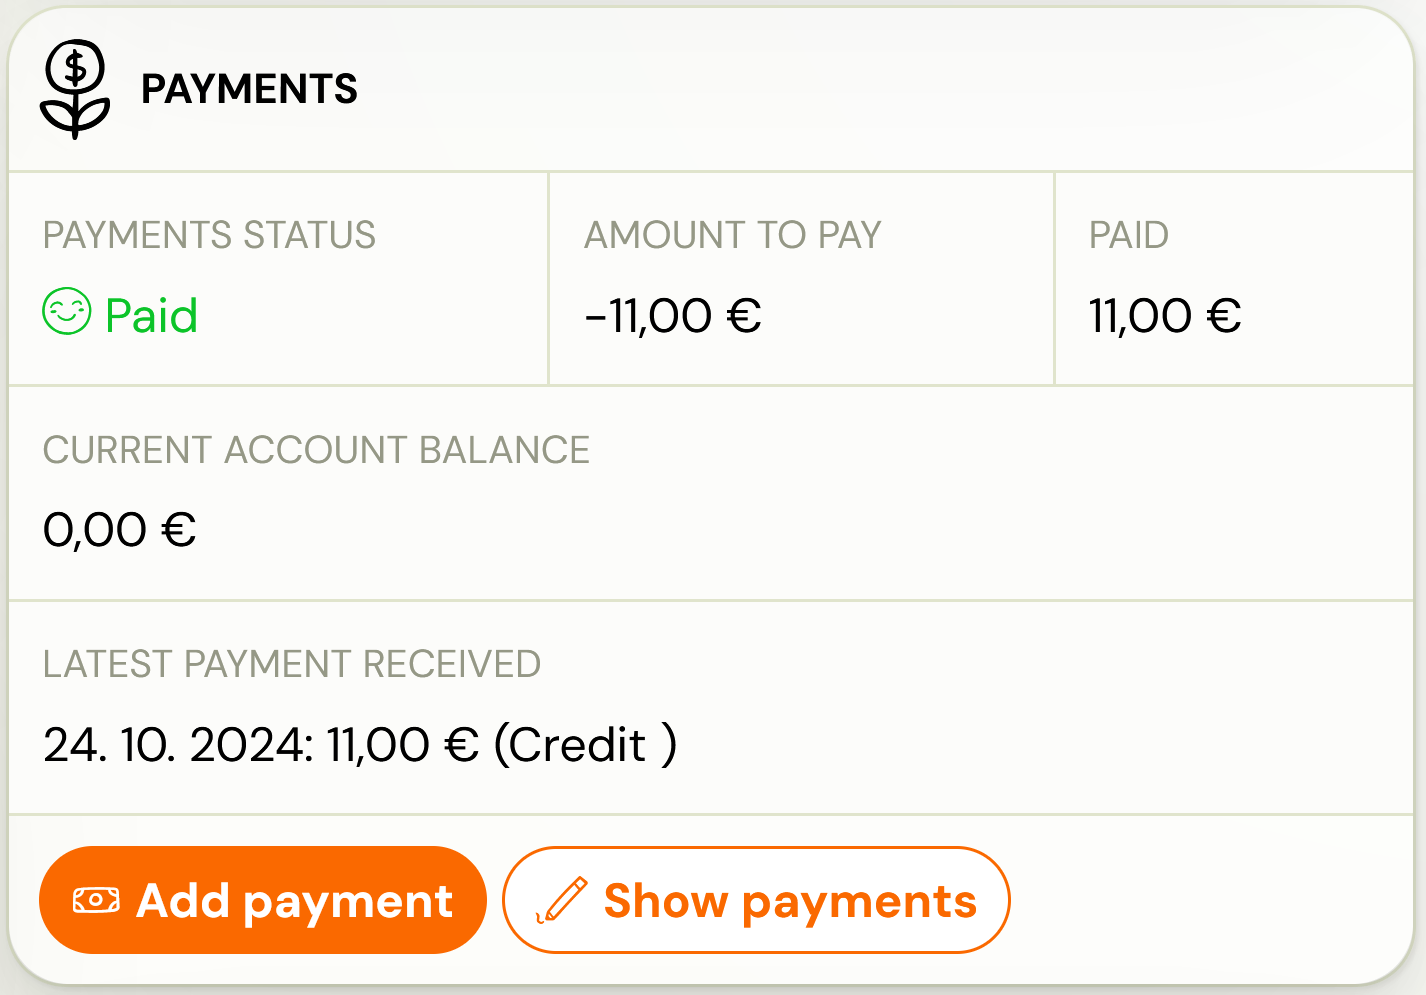The height and width of the screenshot is (995, 1426).
Task: Click the green smiley status icon
Action: point(67,312)
